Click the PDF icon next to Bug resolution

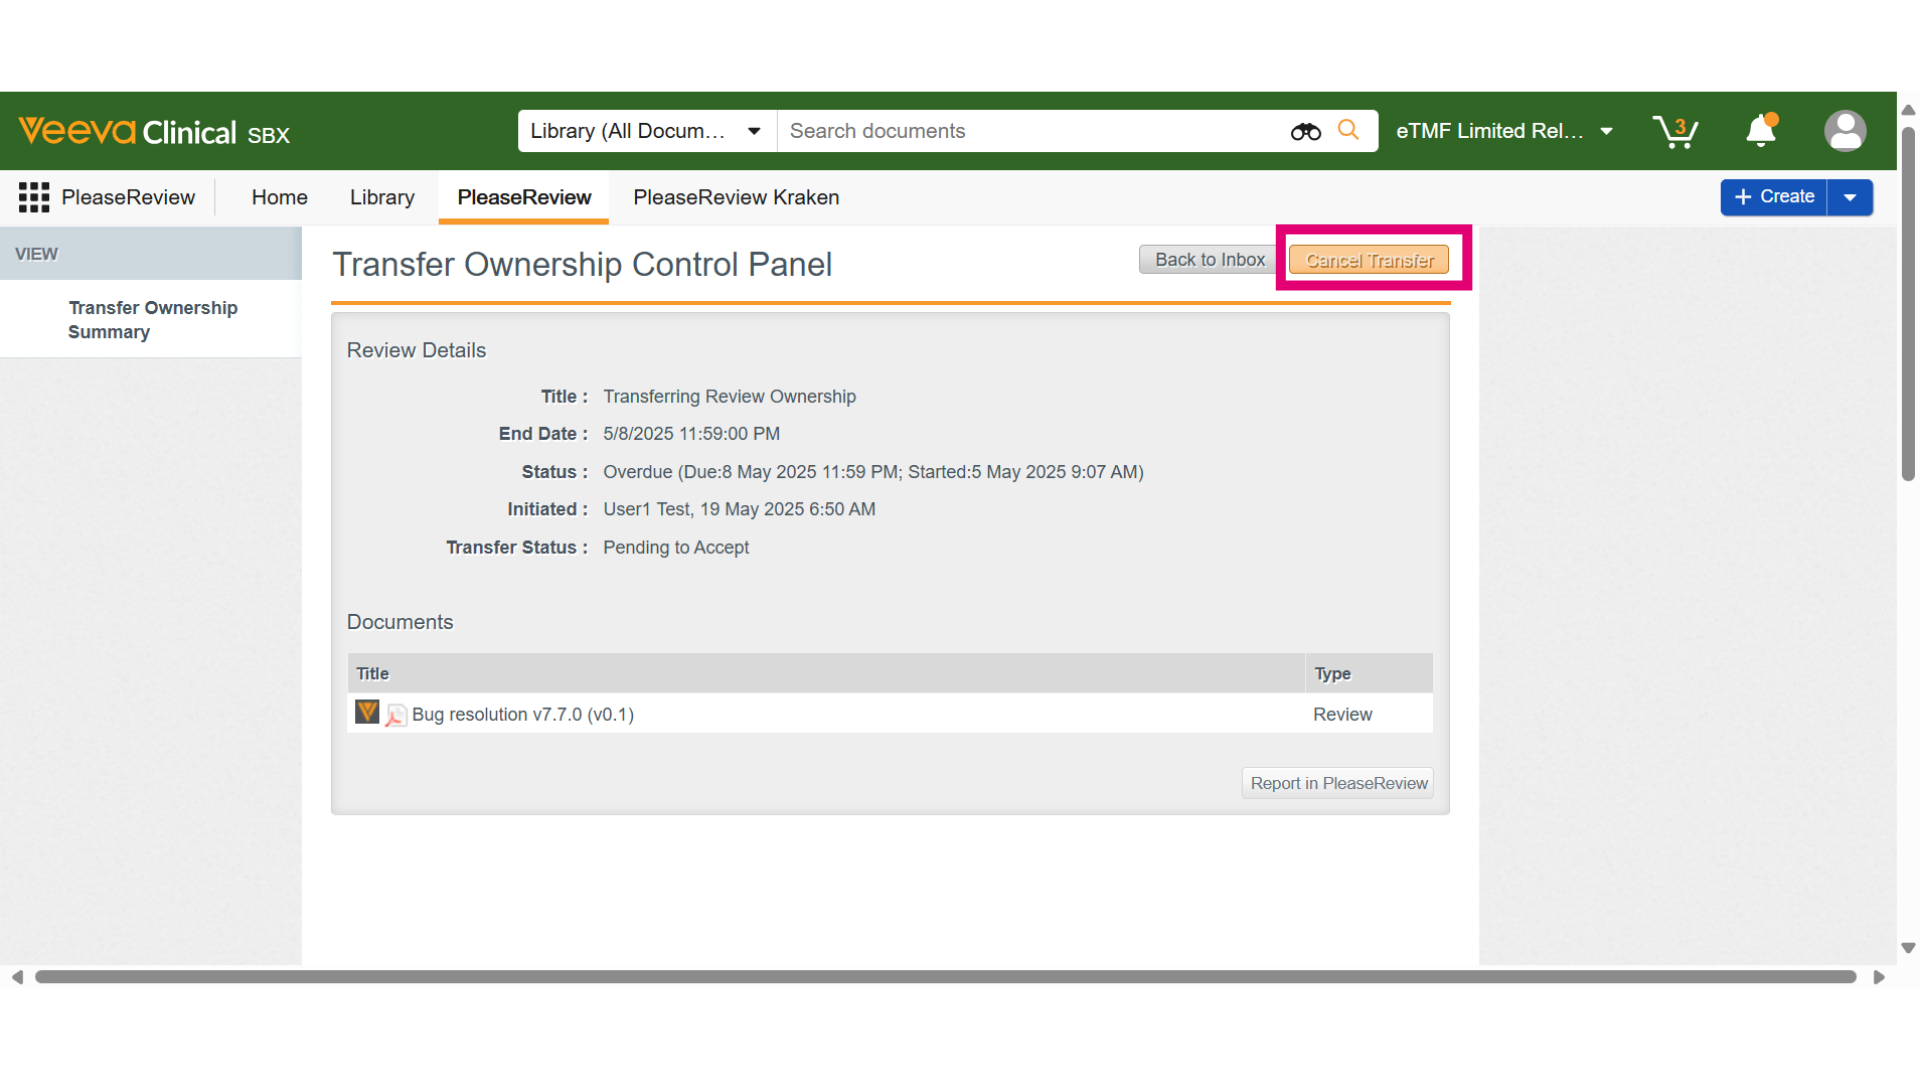tap(396, 715)
